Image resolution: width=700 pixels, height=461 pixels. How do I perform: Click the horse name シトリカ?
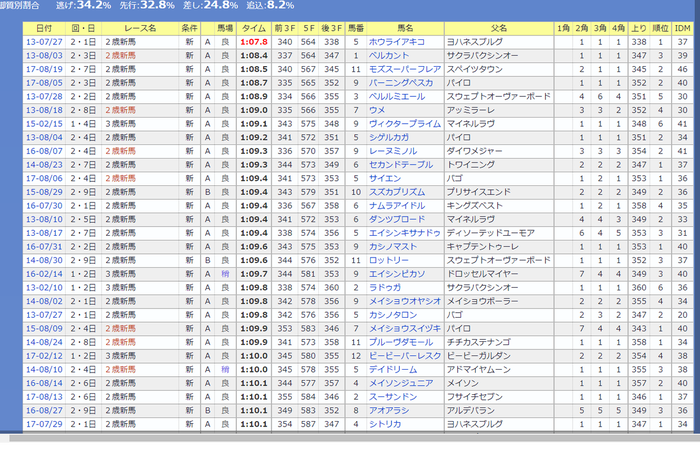(384, 424)
